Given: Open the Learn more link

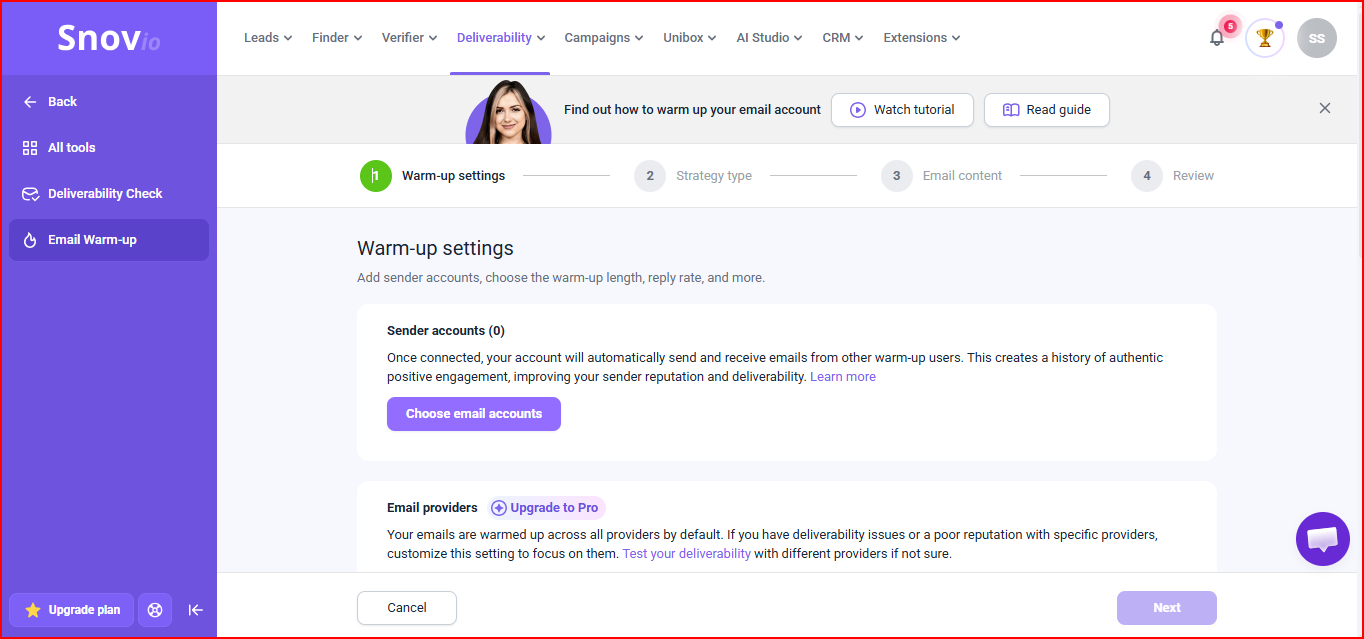Looking at the screenshot, I should [x=842, y=376].
